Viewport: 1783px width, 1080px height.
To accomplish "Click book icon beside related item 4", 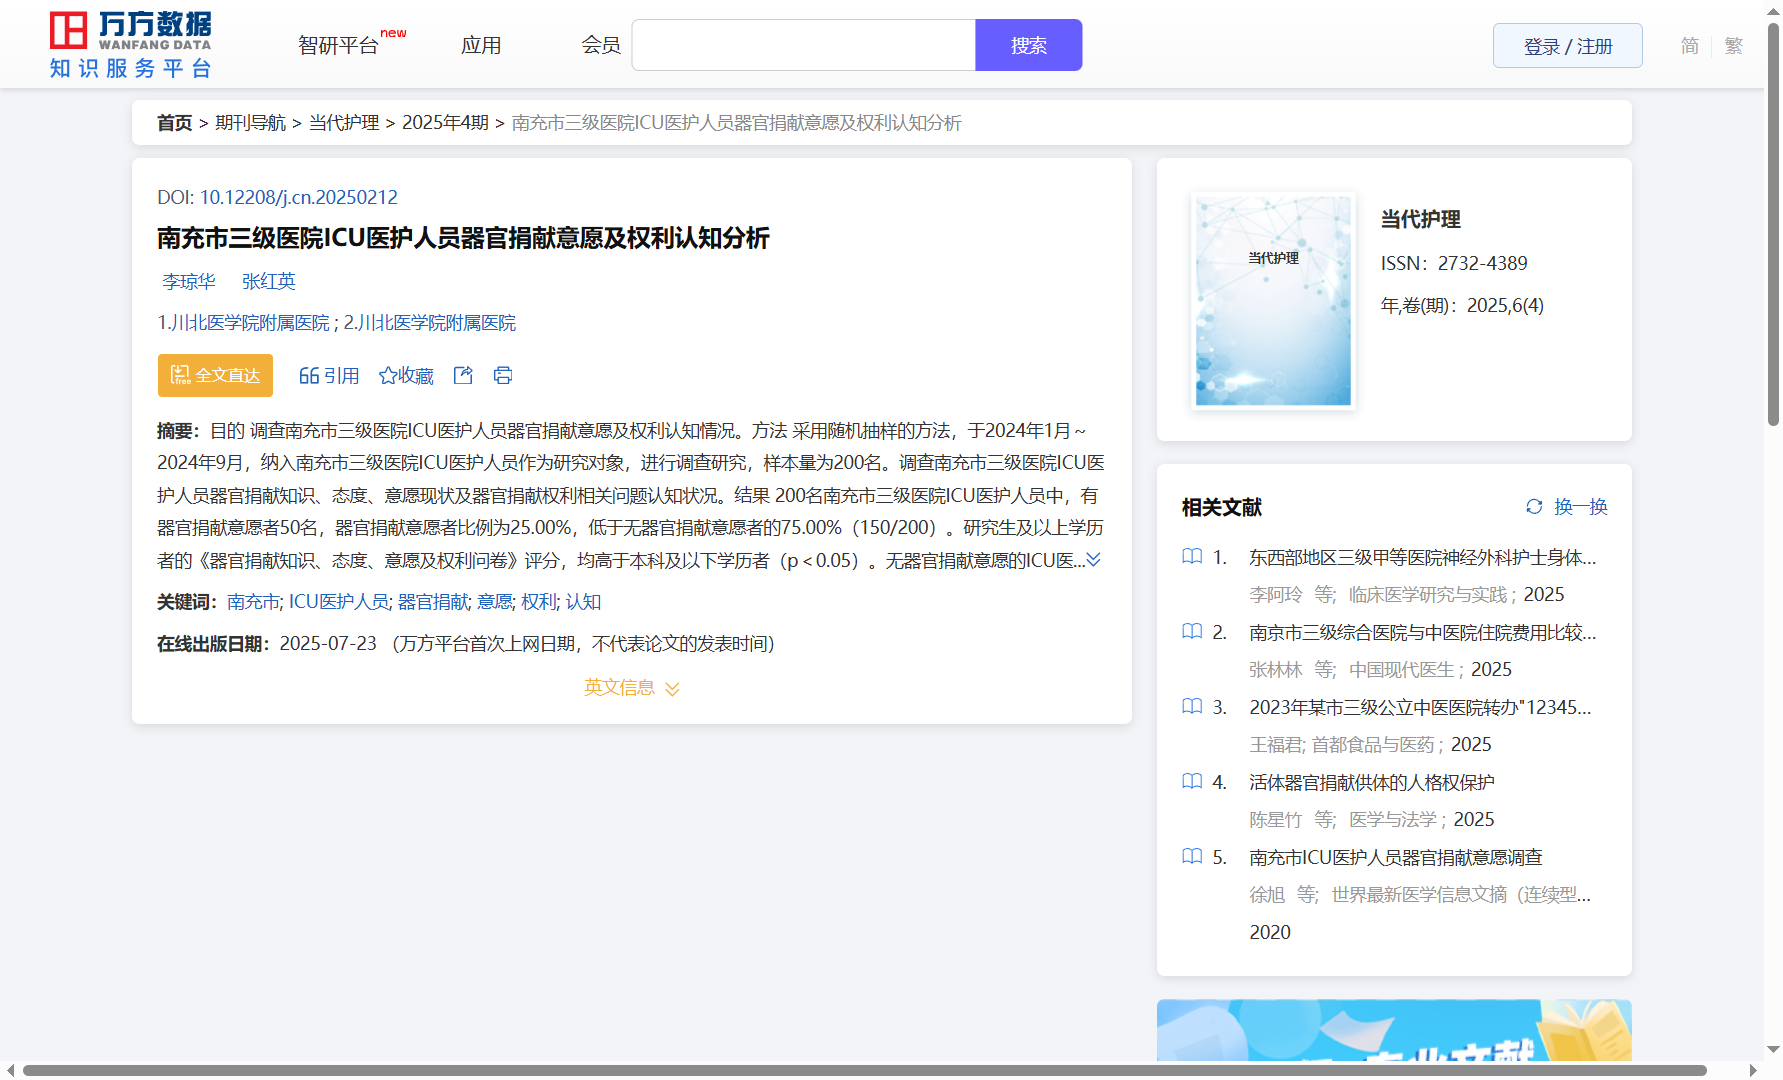I will (x=1192, y=782).
